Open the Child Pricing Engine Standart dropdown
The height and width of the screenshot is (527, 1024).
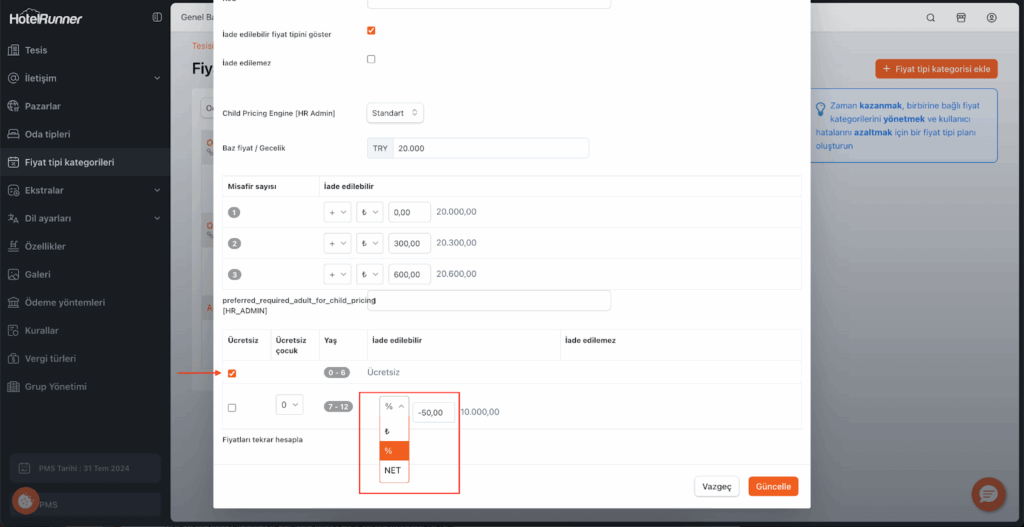395,113
